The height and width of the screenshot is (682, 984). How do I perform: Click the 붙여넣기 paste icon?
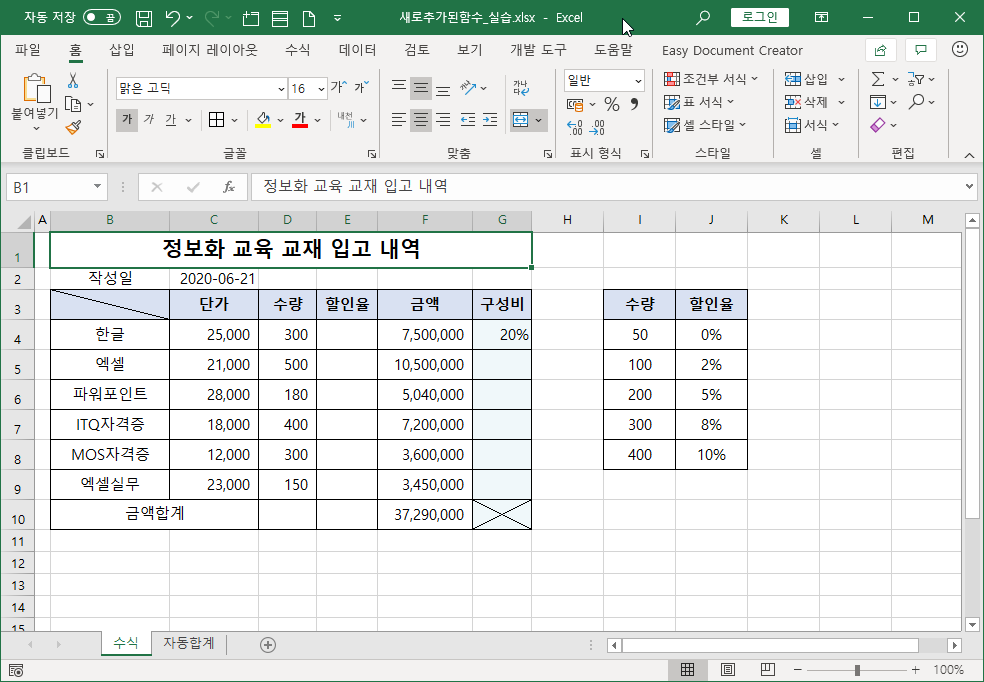click(x=36, y=88)
